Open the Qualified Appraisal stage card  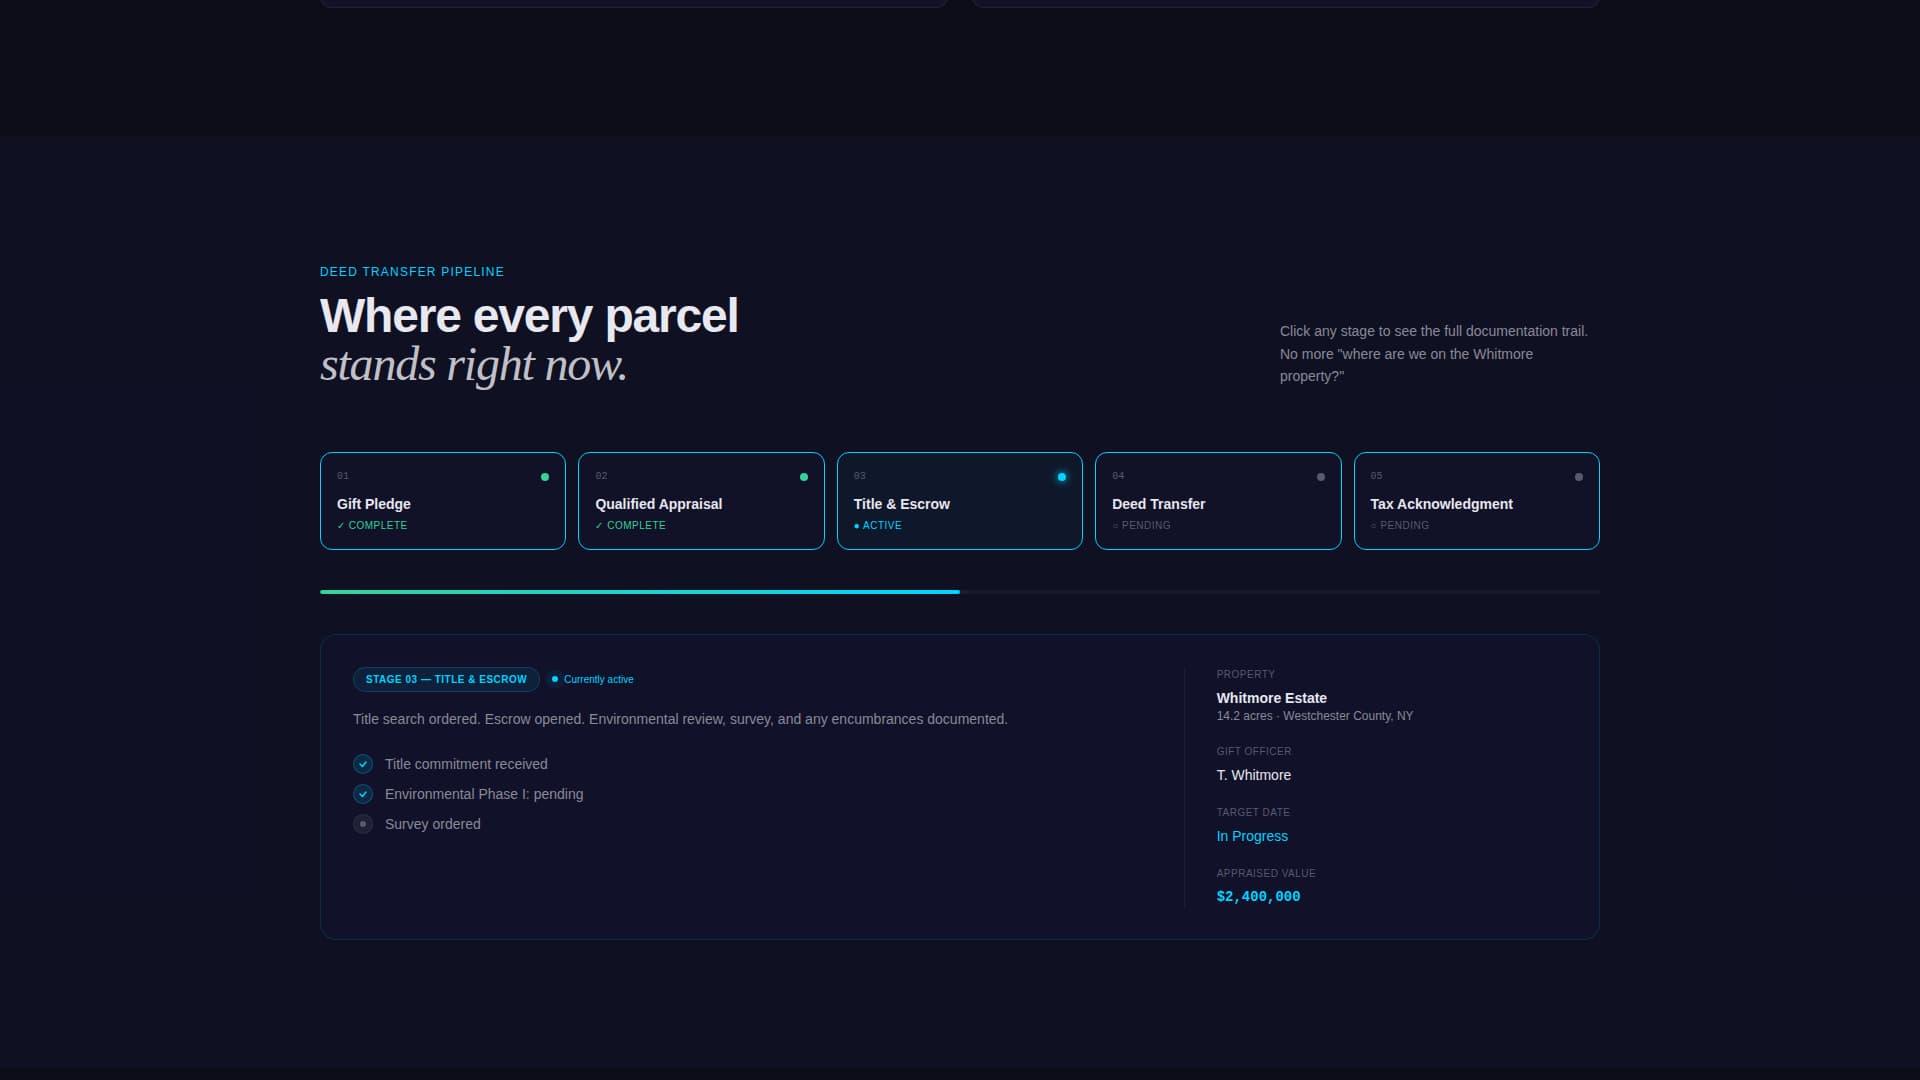pyautogui.click(x=701, y=501)
